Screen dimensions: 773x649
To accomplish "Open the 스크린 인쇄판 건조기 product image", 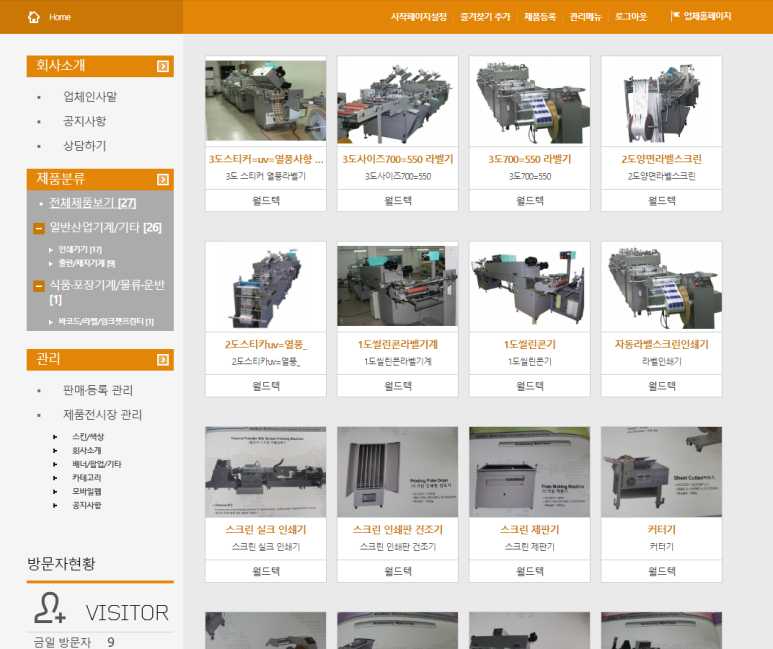I will coord(398,472).
